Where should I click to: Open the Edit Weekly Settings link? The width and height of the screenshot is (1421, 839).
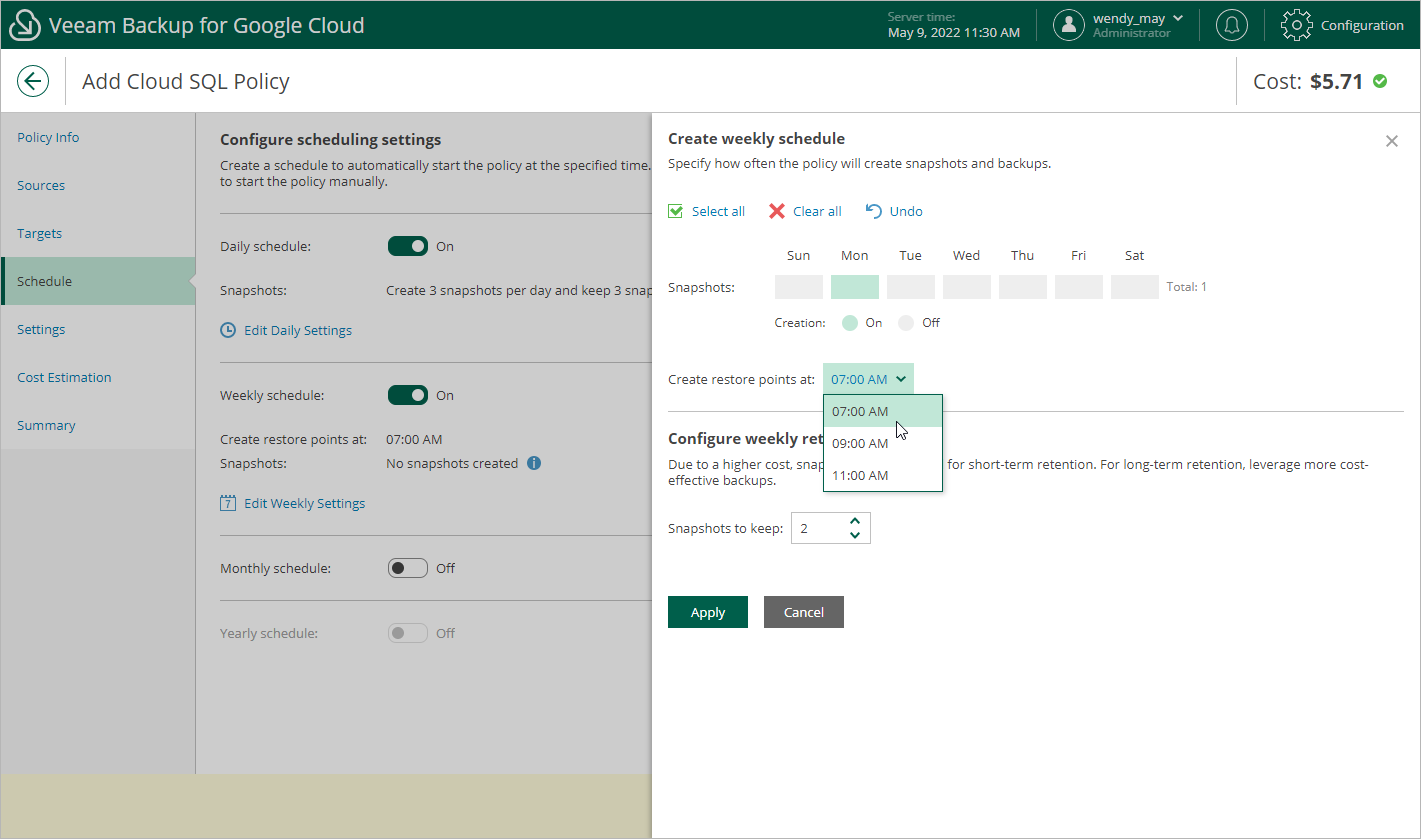tap(305, 503)
